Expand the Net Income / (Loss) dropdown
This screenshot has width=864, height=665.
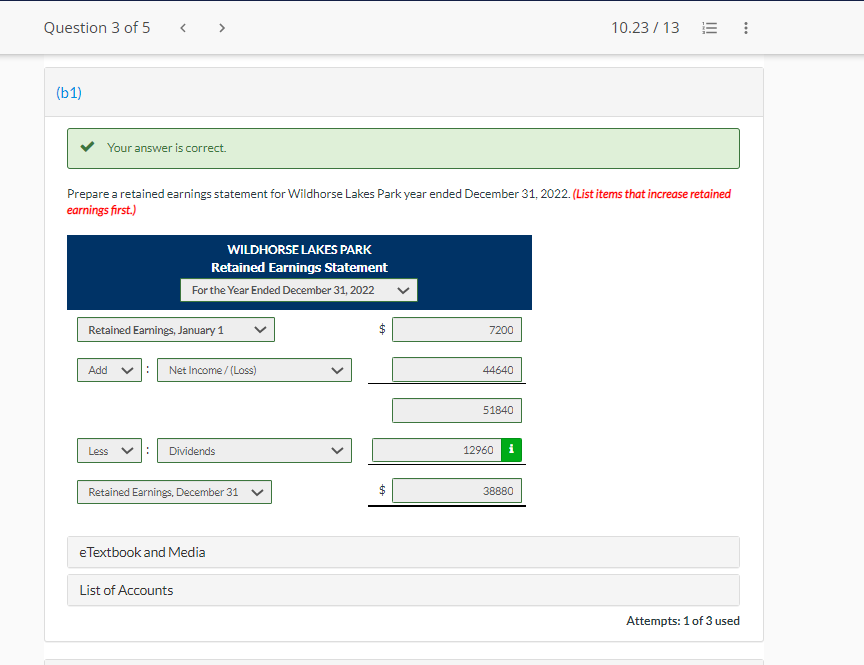pyautogui.click(x=254, y=369)
